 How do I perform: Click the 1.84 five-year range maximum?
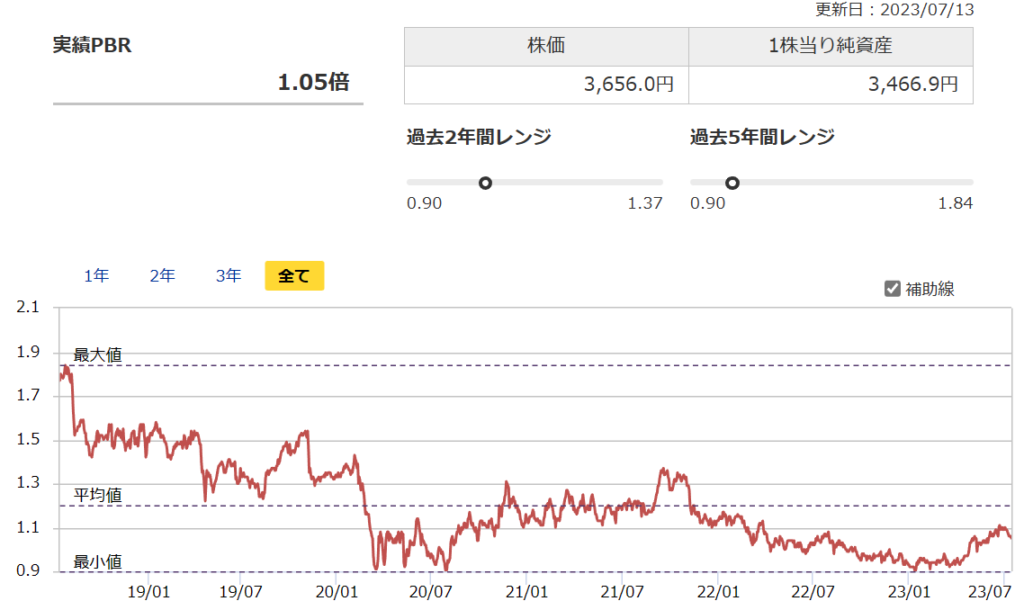click(955, 203)
